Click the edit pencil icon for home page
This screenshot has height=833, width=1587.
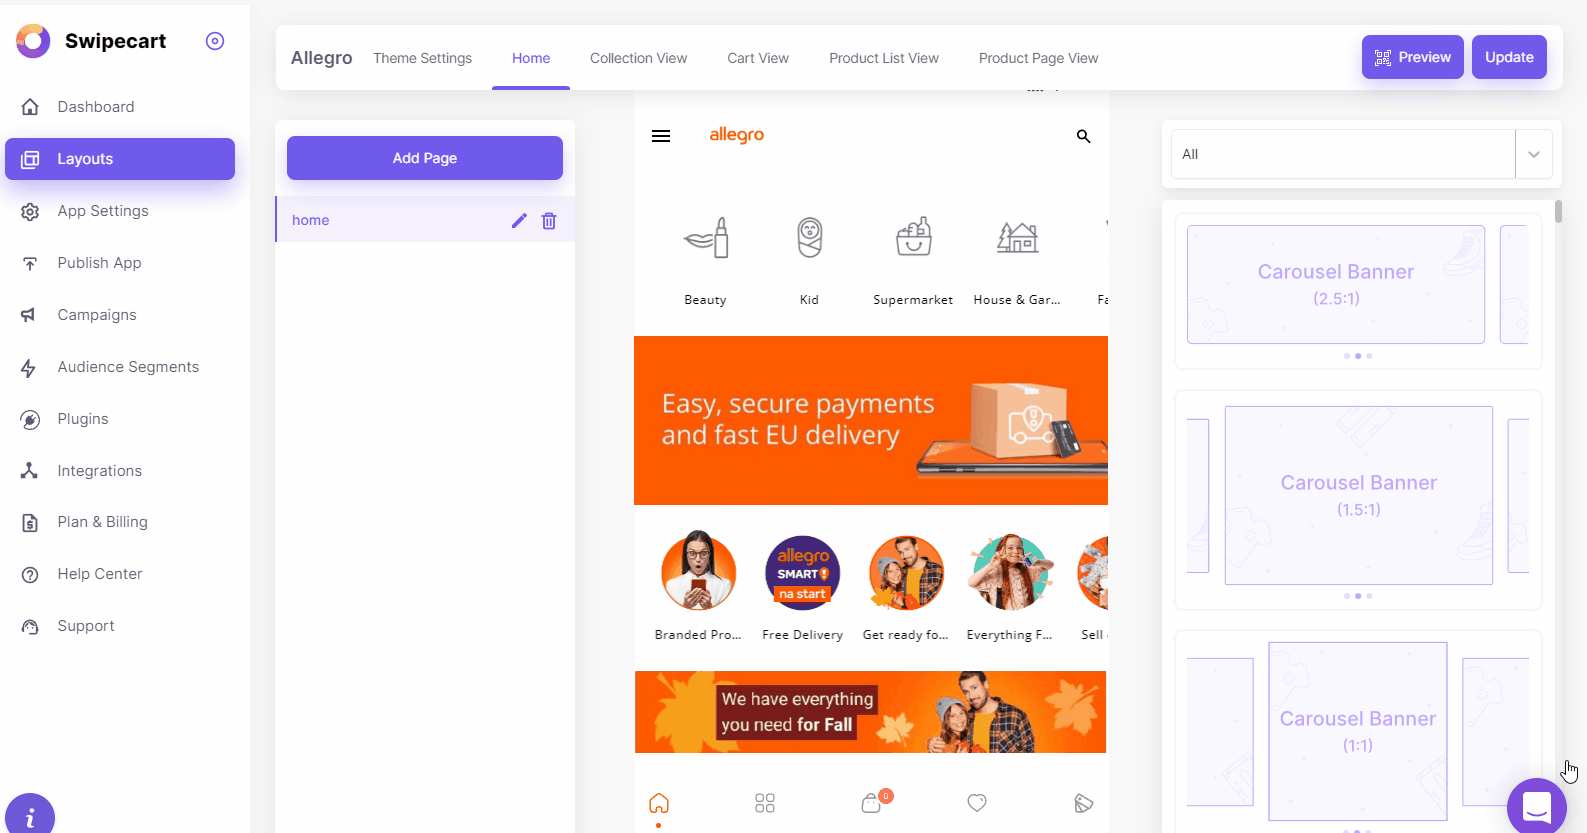coord(519,220)
